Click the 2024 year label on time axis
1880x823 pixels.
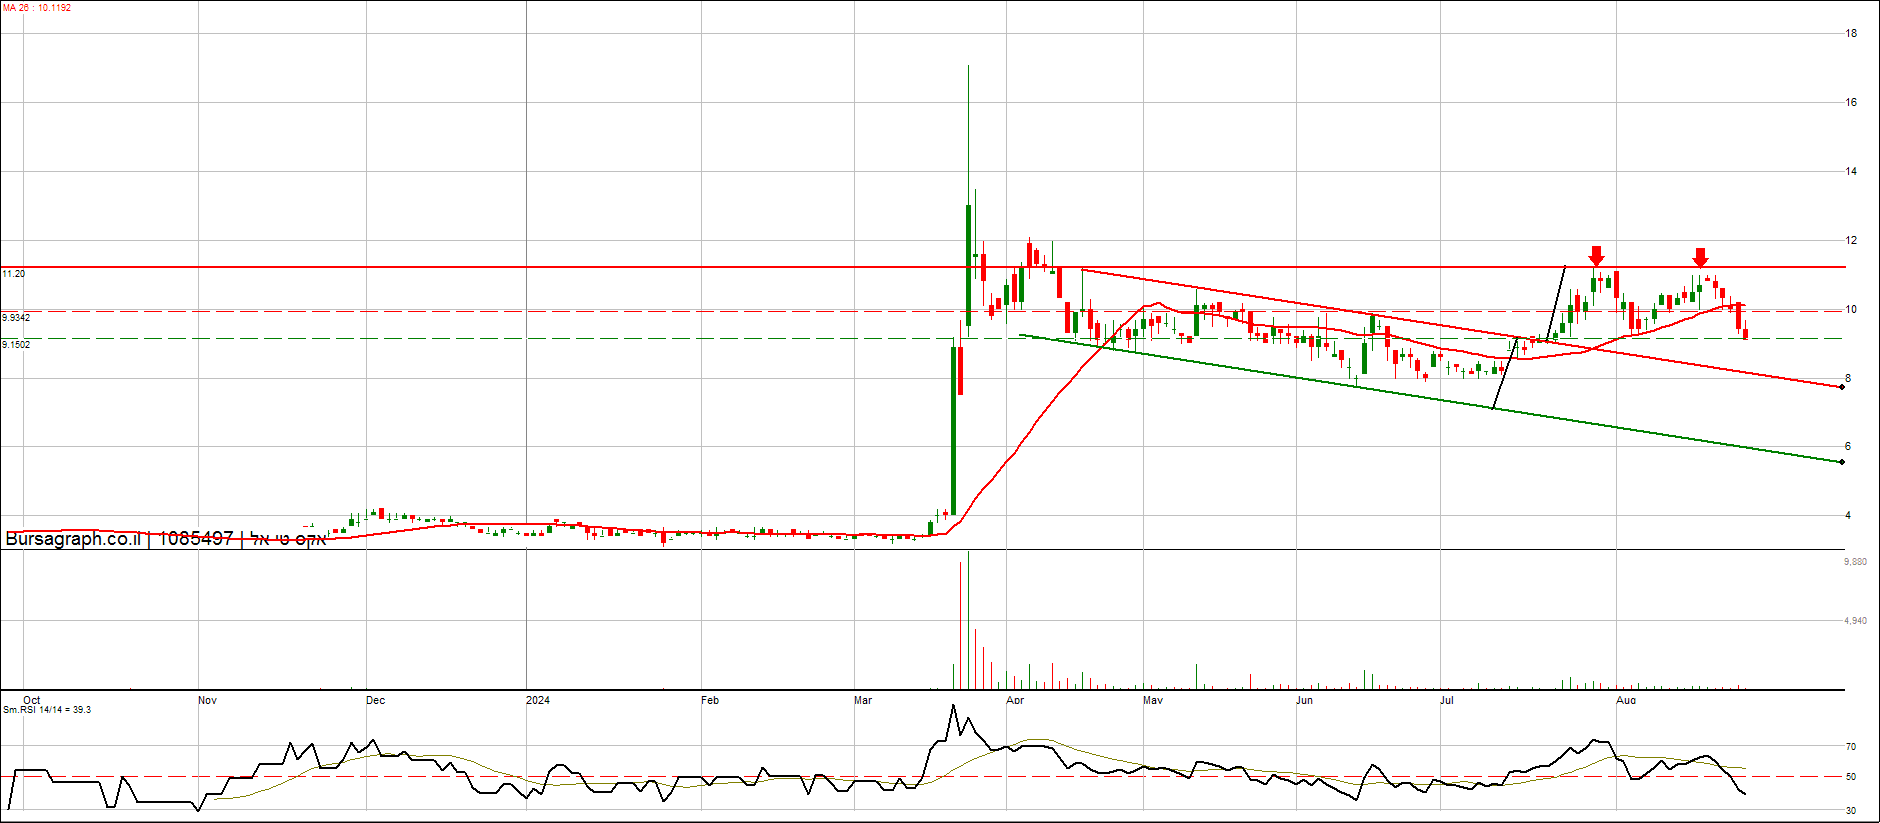tap(538, 701)
